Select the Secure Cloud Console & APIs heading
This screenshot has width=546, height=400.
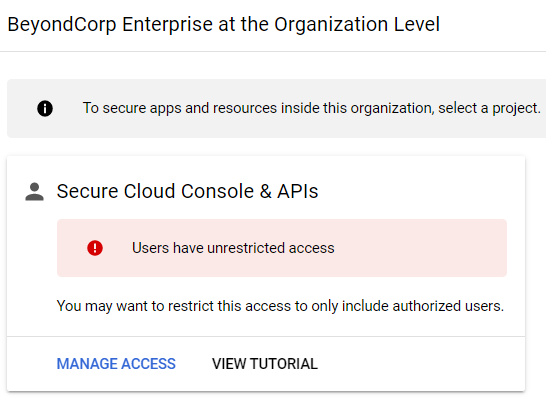click(187, 191)
